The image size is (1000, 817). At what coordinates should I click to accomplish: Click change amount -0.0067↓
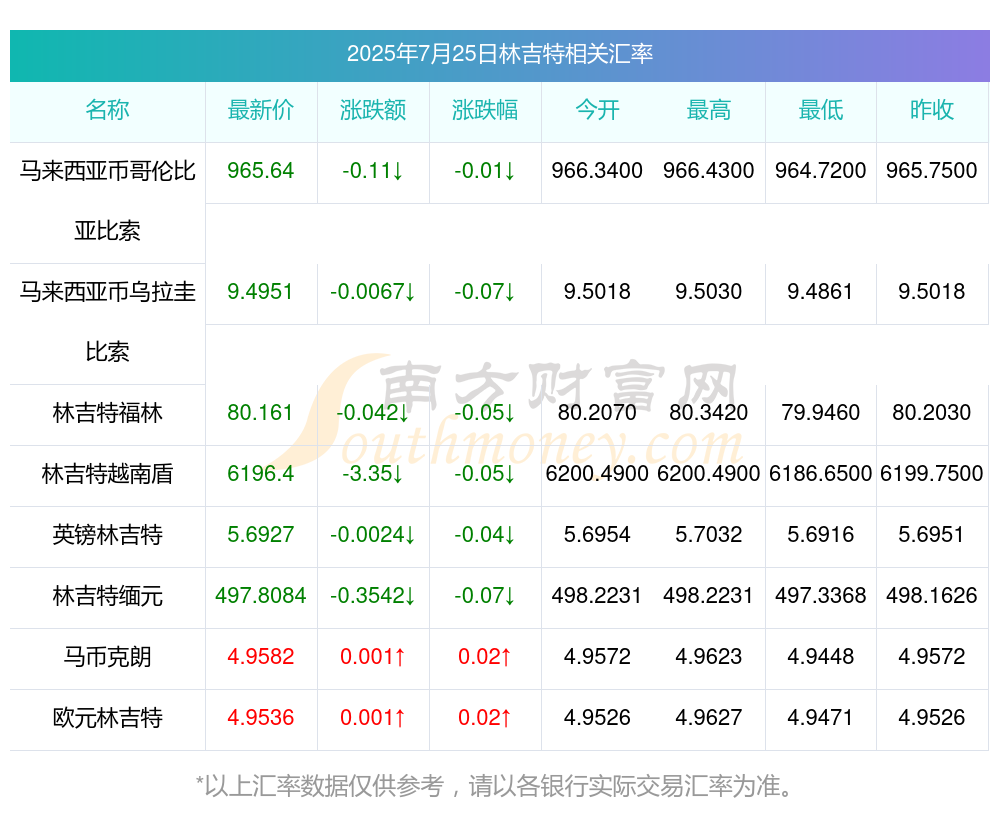(x=373, y=292)
